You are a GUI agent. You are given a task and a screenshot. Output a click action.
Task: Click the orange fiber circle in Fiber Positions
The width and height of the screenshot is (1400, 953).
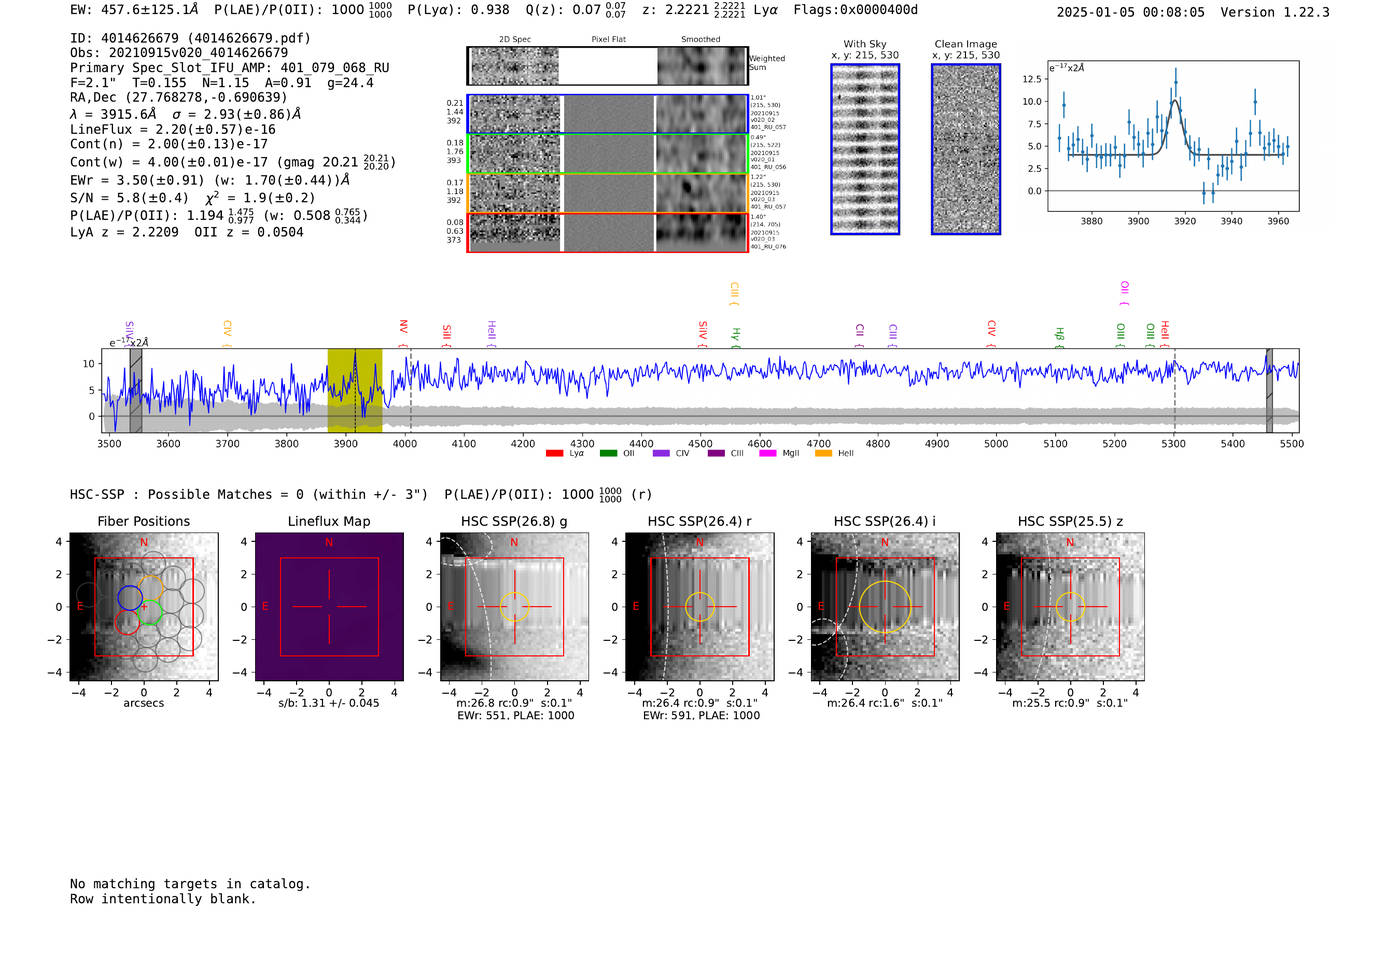click(x=150, y=588)
